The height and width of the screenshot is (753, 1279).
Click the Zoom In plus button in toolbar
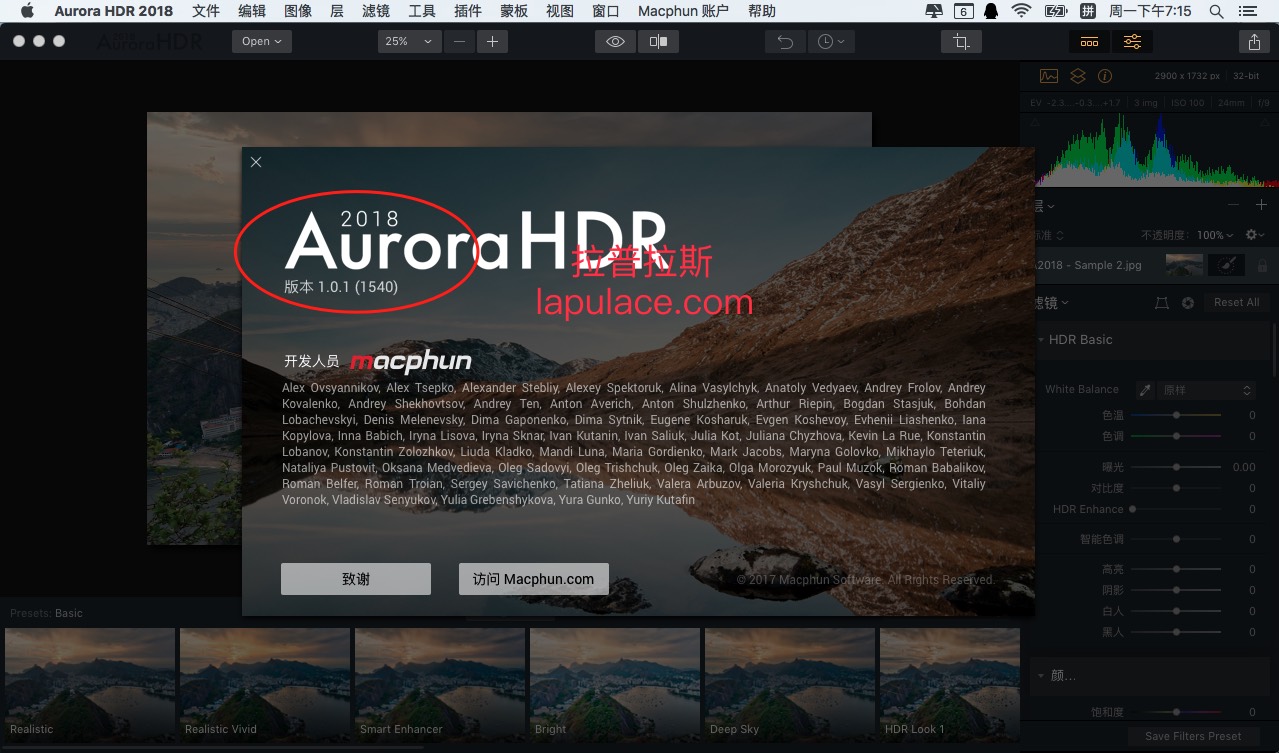pos(492,42)
